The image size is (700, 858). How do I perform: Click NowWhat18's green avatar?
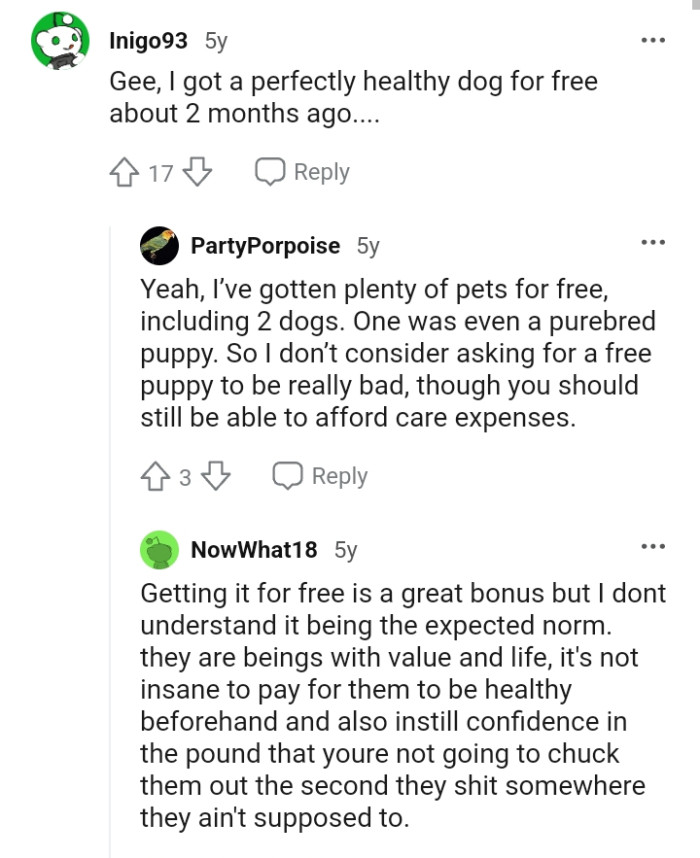pos(157,549)
